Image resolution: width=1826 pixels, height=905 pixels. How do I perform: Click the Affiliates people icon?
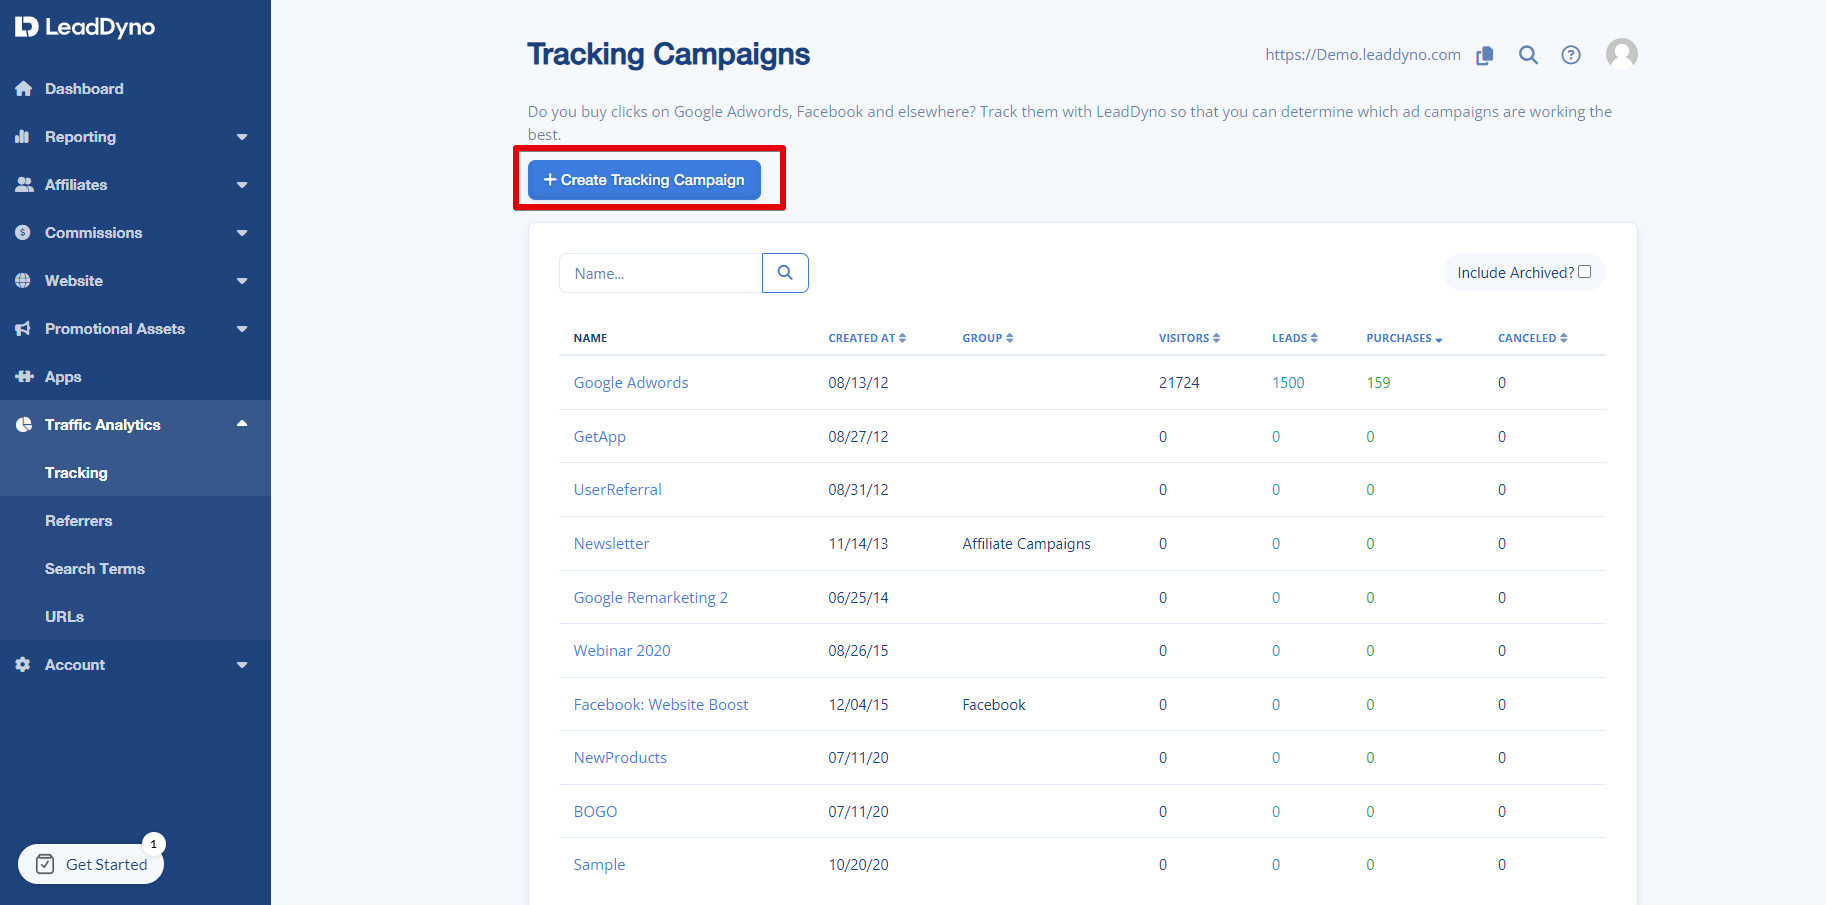tap(24, 185)
